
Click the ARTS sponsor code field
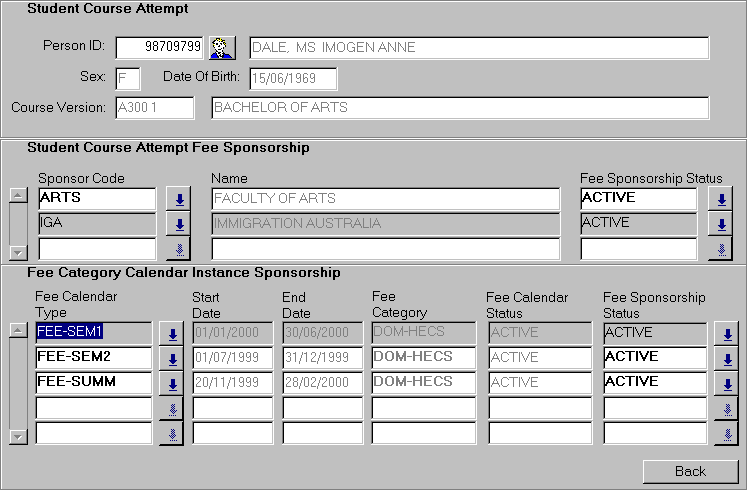pyautogui.click(x=96, y=198)
